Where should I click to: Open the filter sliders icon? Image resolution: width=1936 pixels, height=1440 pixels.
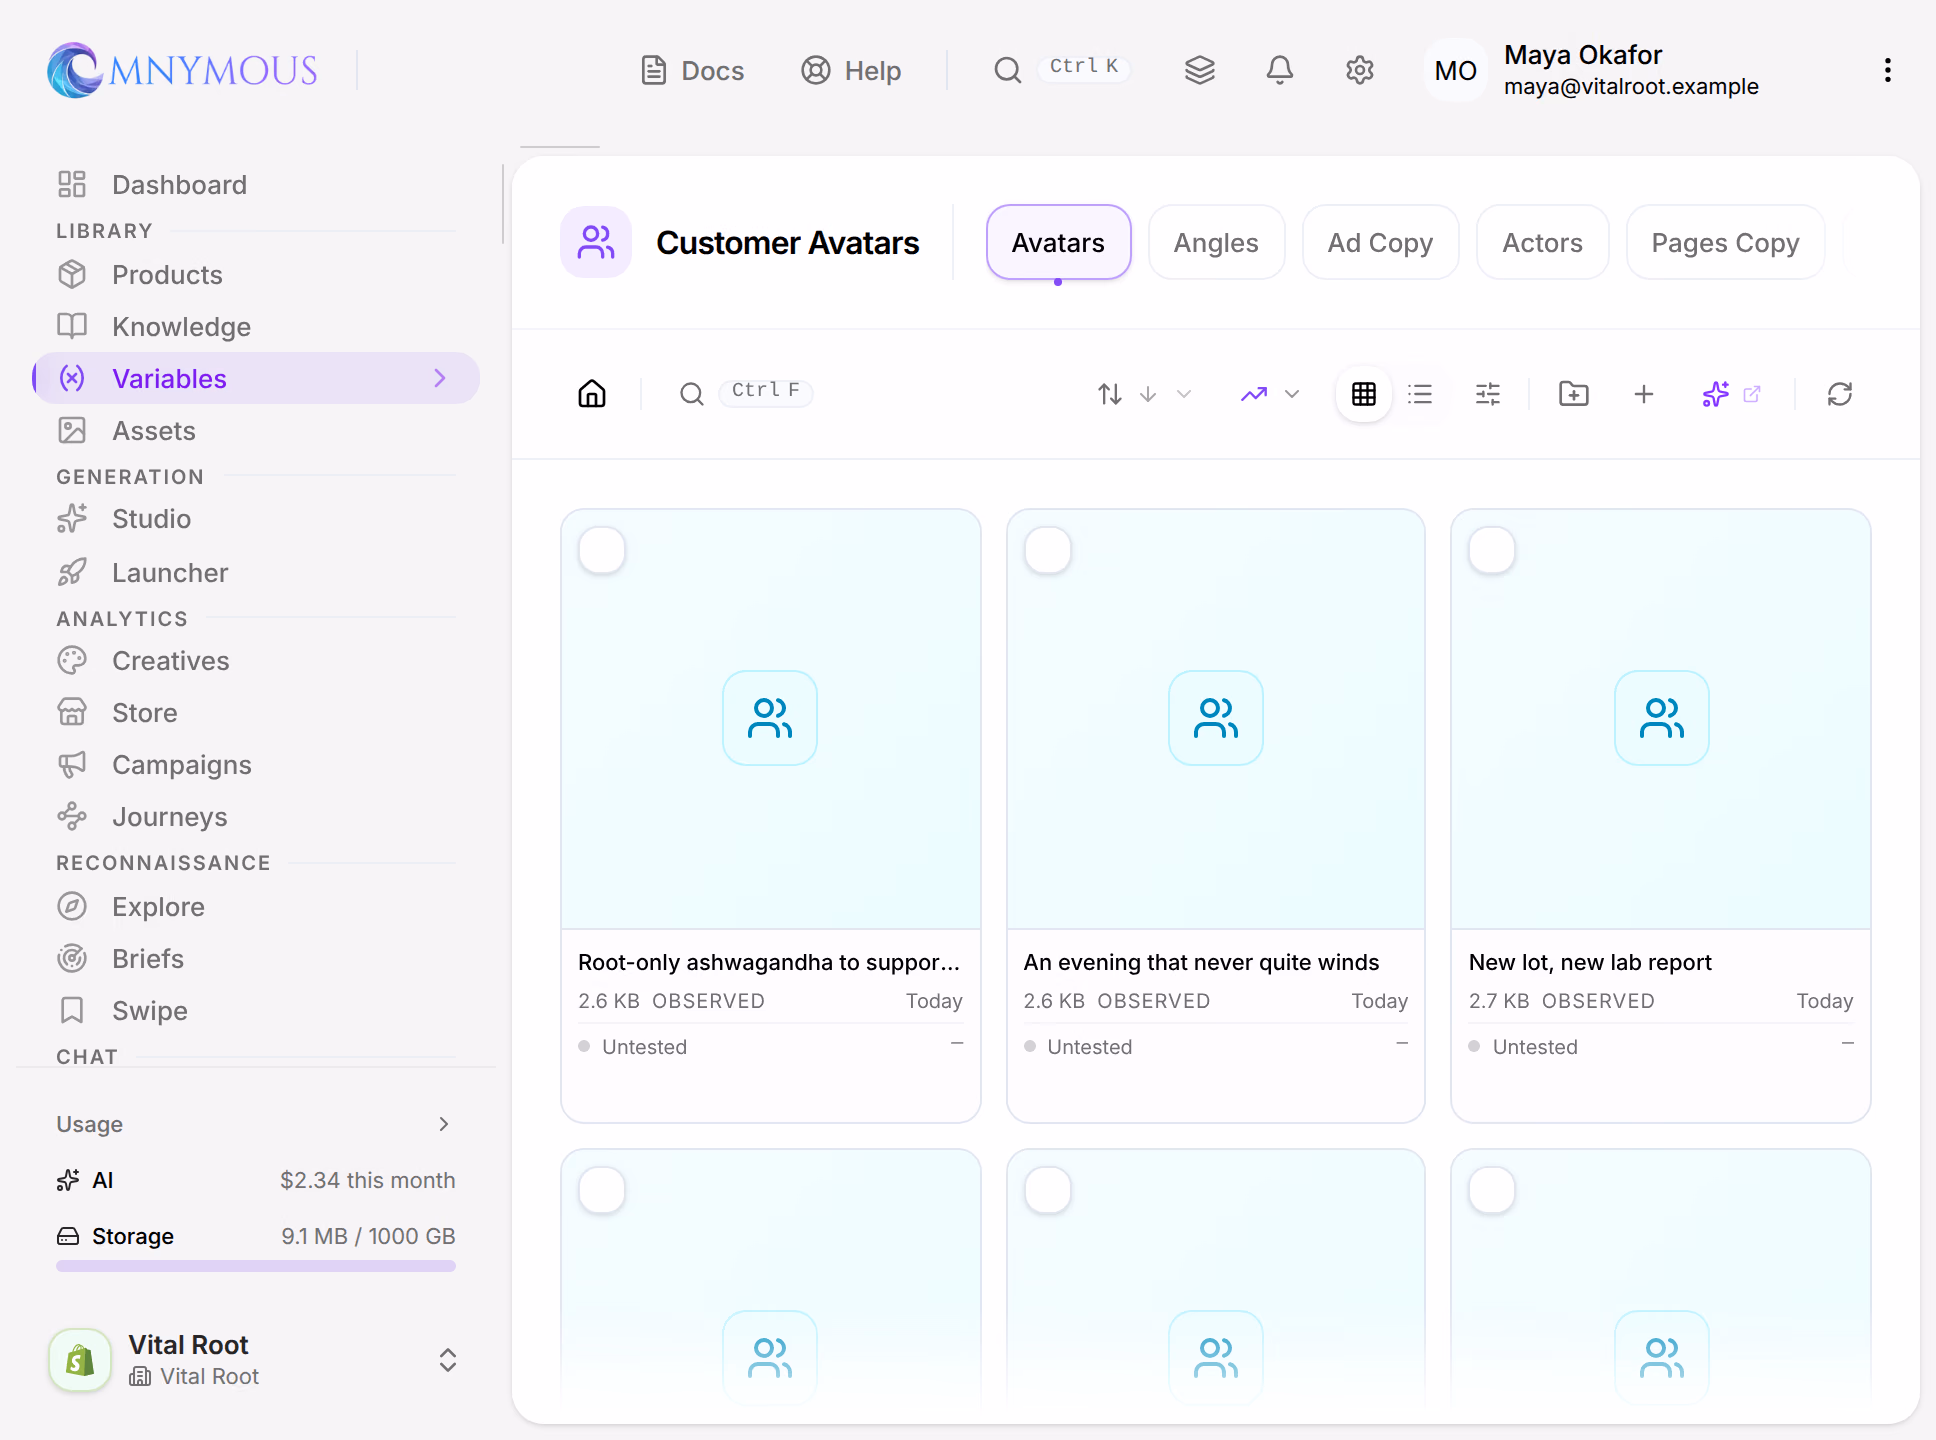[1488, 394]
